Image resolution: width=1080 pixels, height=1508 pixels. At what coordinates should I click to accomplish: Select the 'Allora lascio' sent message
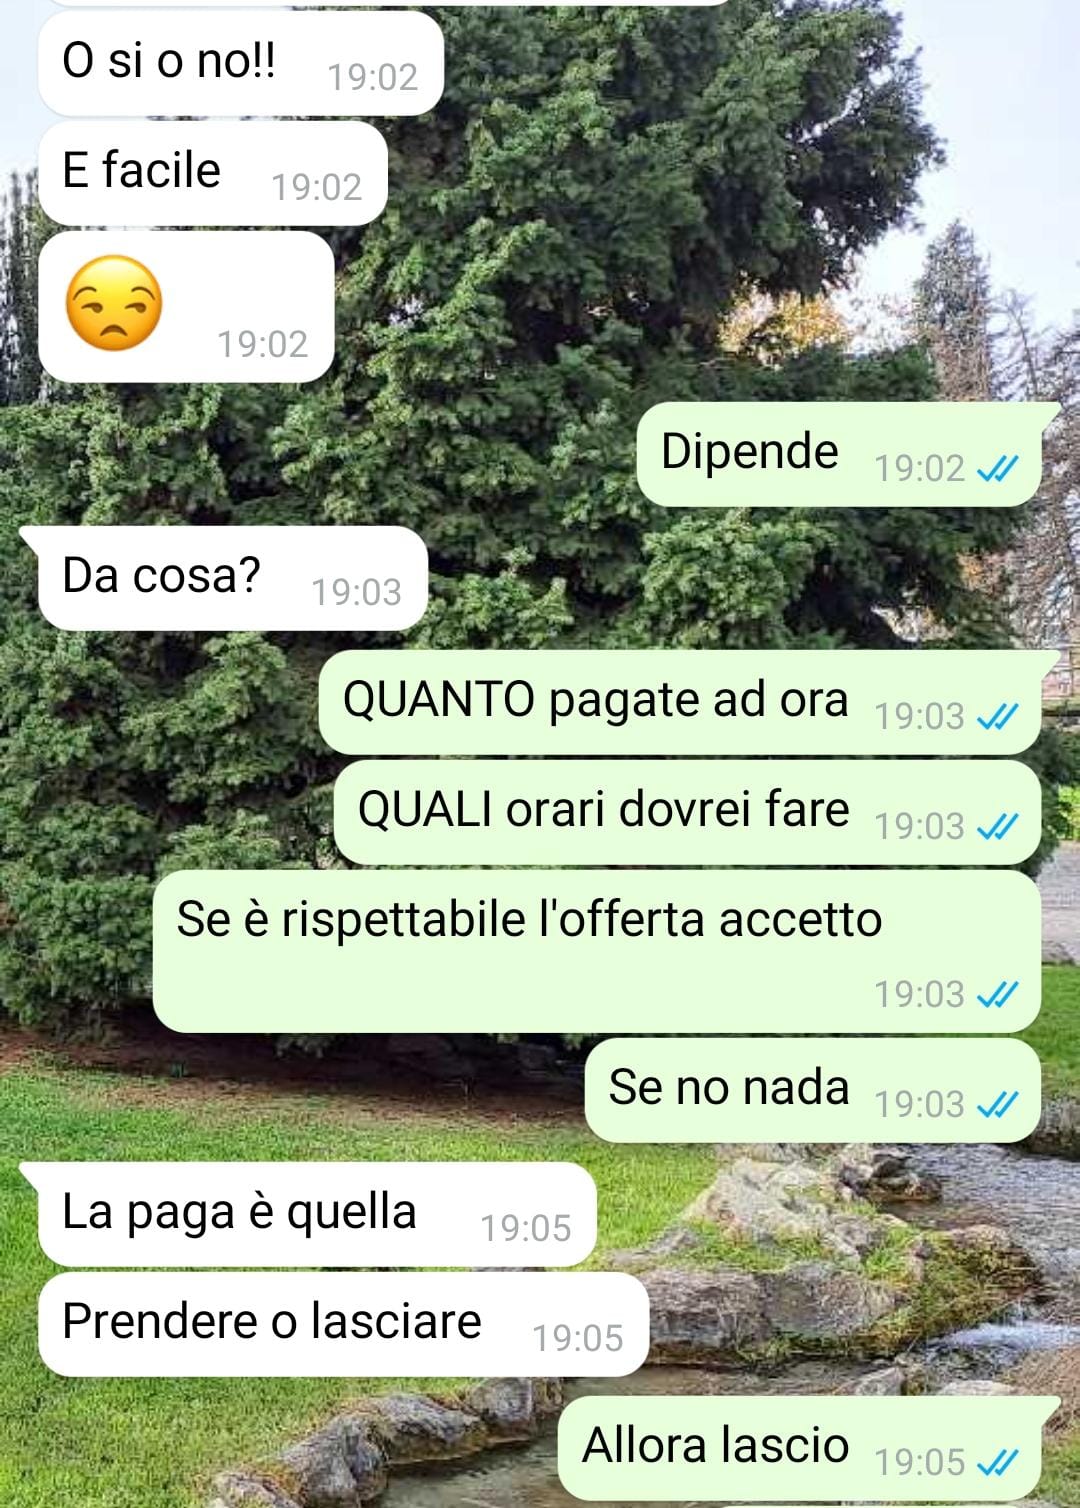(x=808, y=1448)
